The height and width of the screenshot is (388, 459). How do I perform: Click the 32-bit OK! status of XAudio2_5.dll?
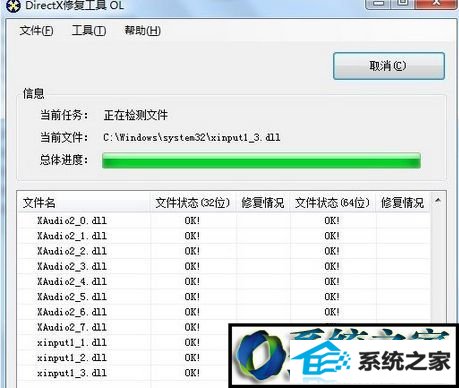click(192, 297)
